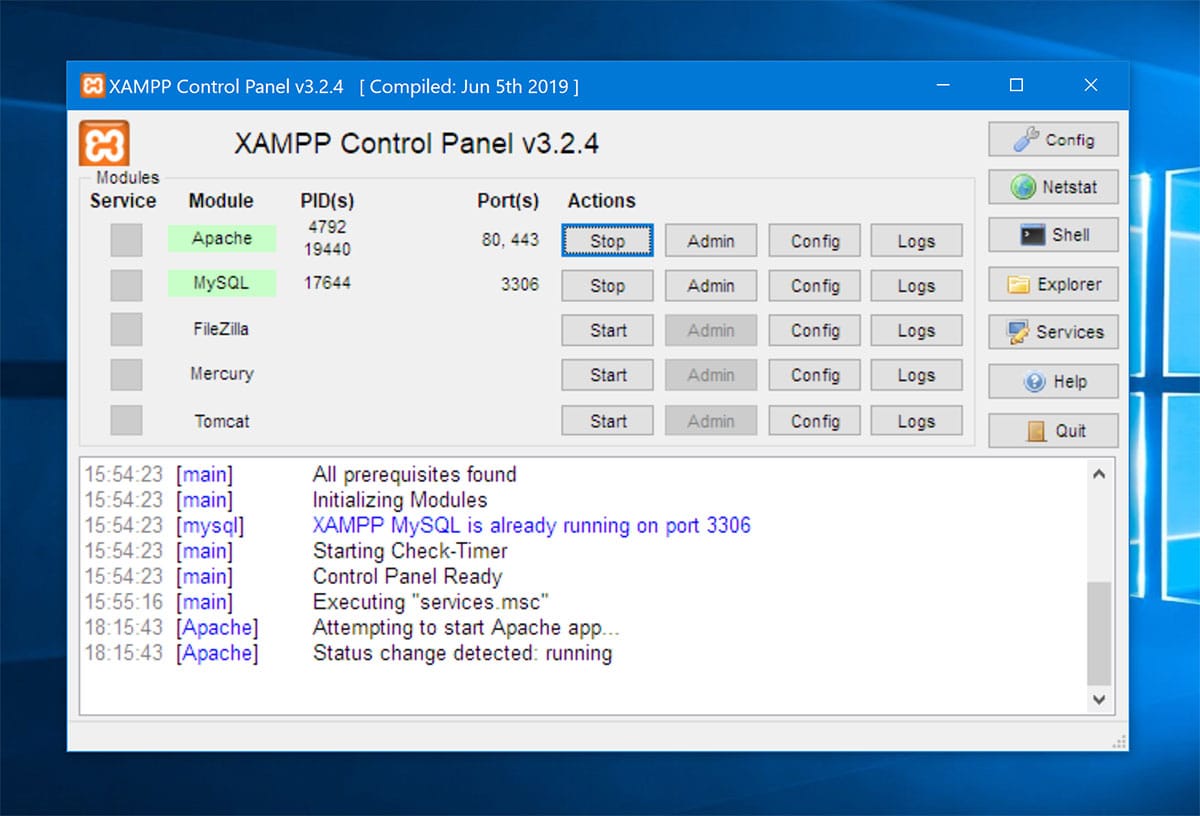Close the XAMPP Control Panel window
The height and width of the screenshot is (816, 1200).
point(1091,86)
